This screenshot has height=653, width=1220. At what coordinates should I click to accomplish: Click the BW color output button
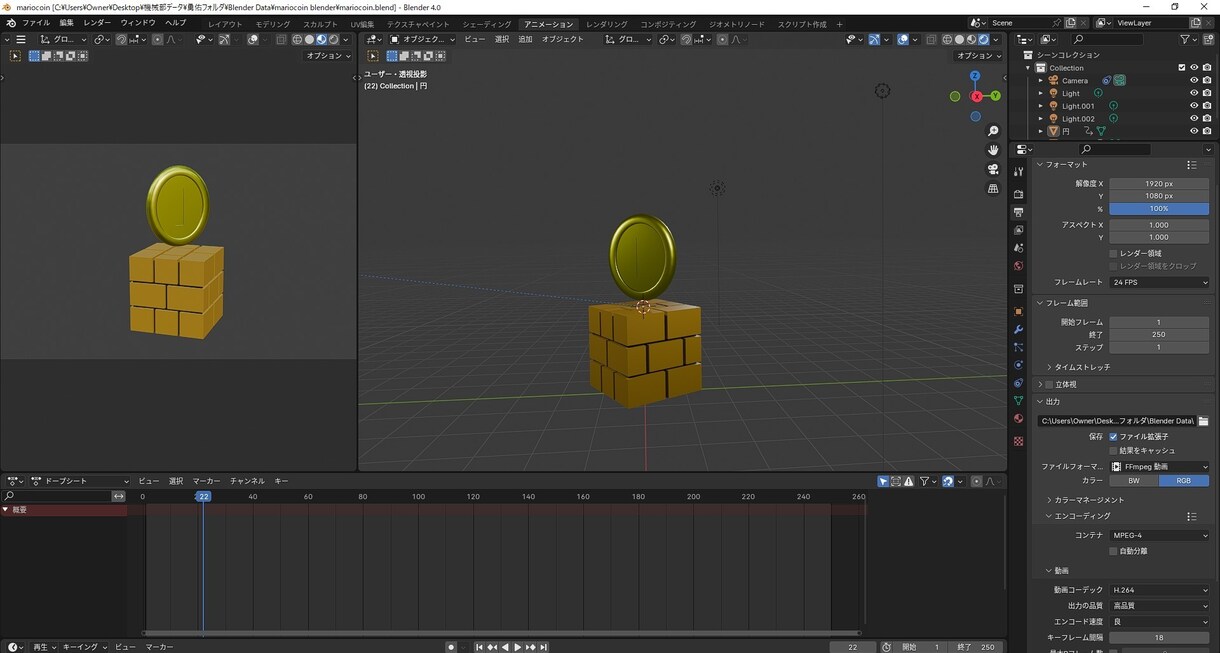pyautogui.click(x=1134, y=481)
